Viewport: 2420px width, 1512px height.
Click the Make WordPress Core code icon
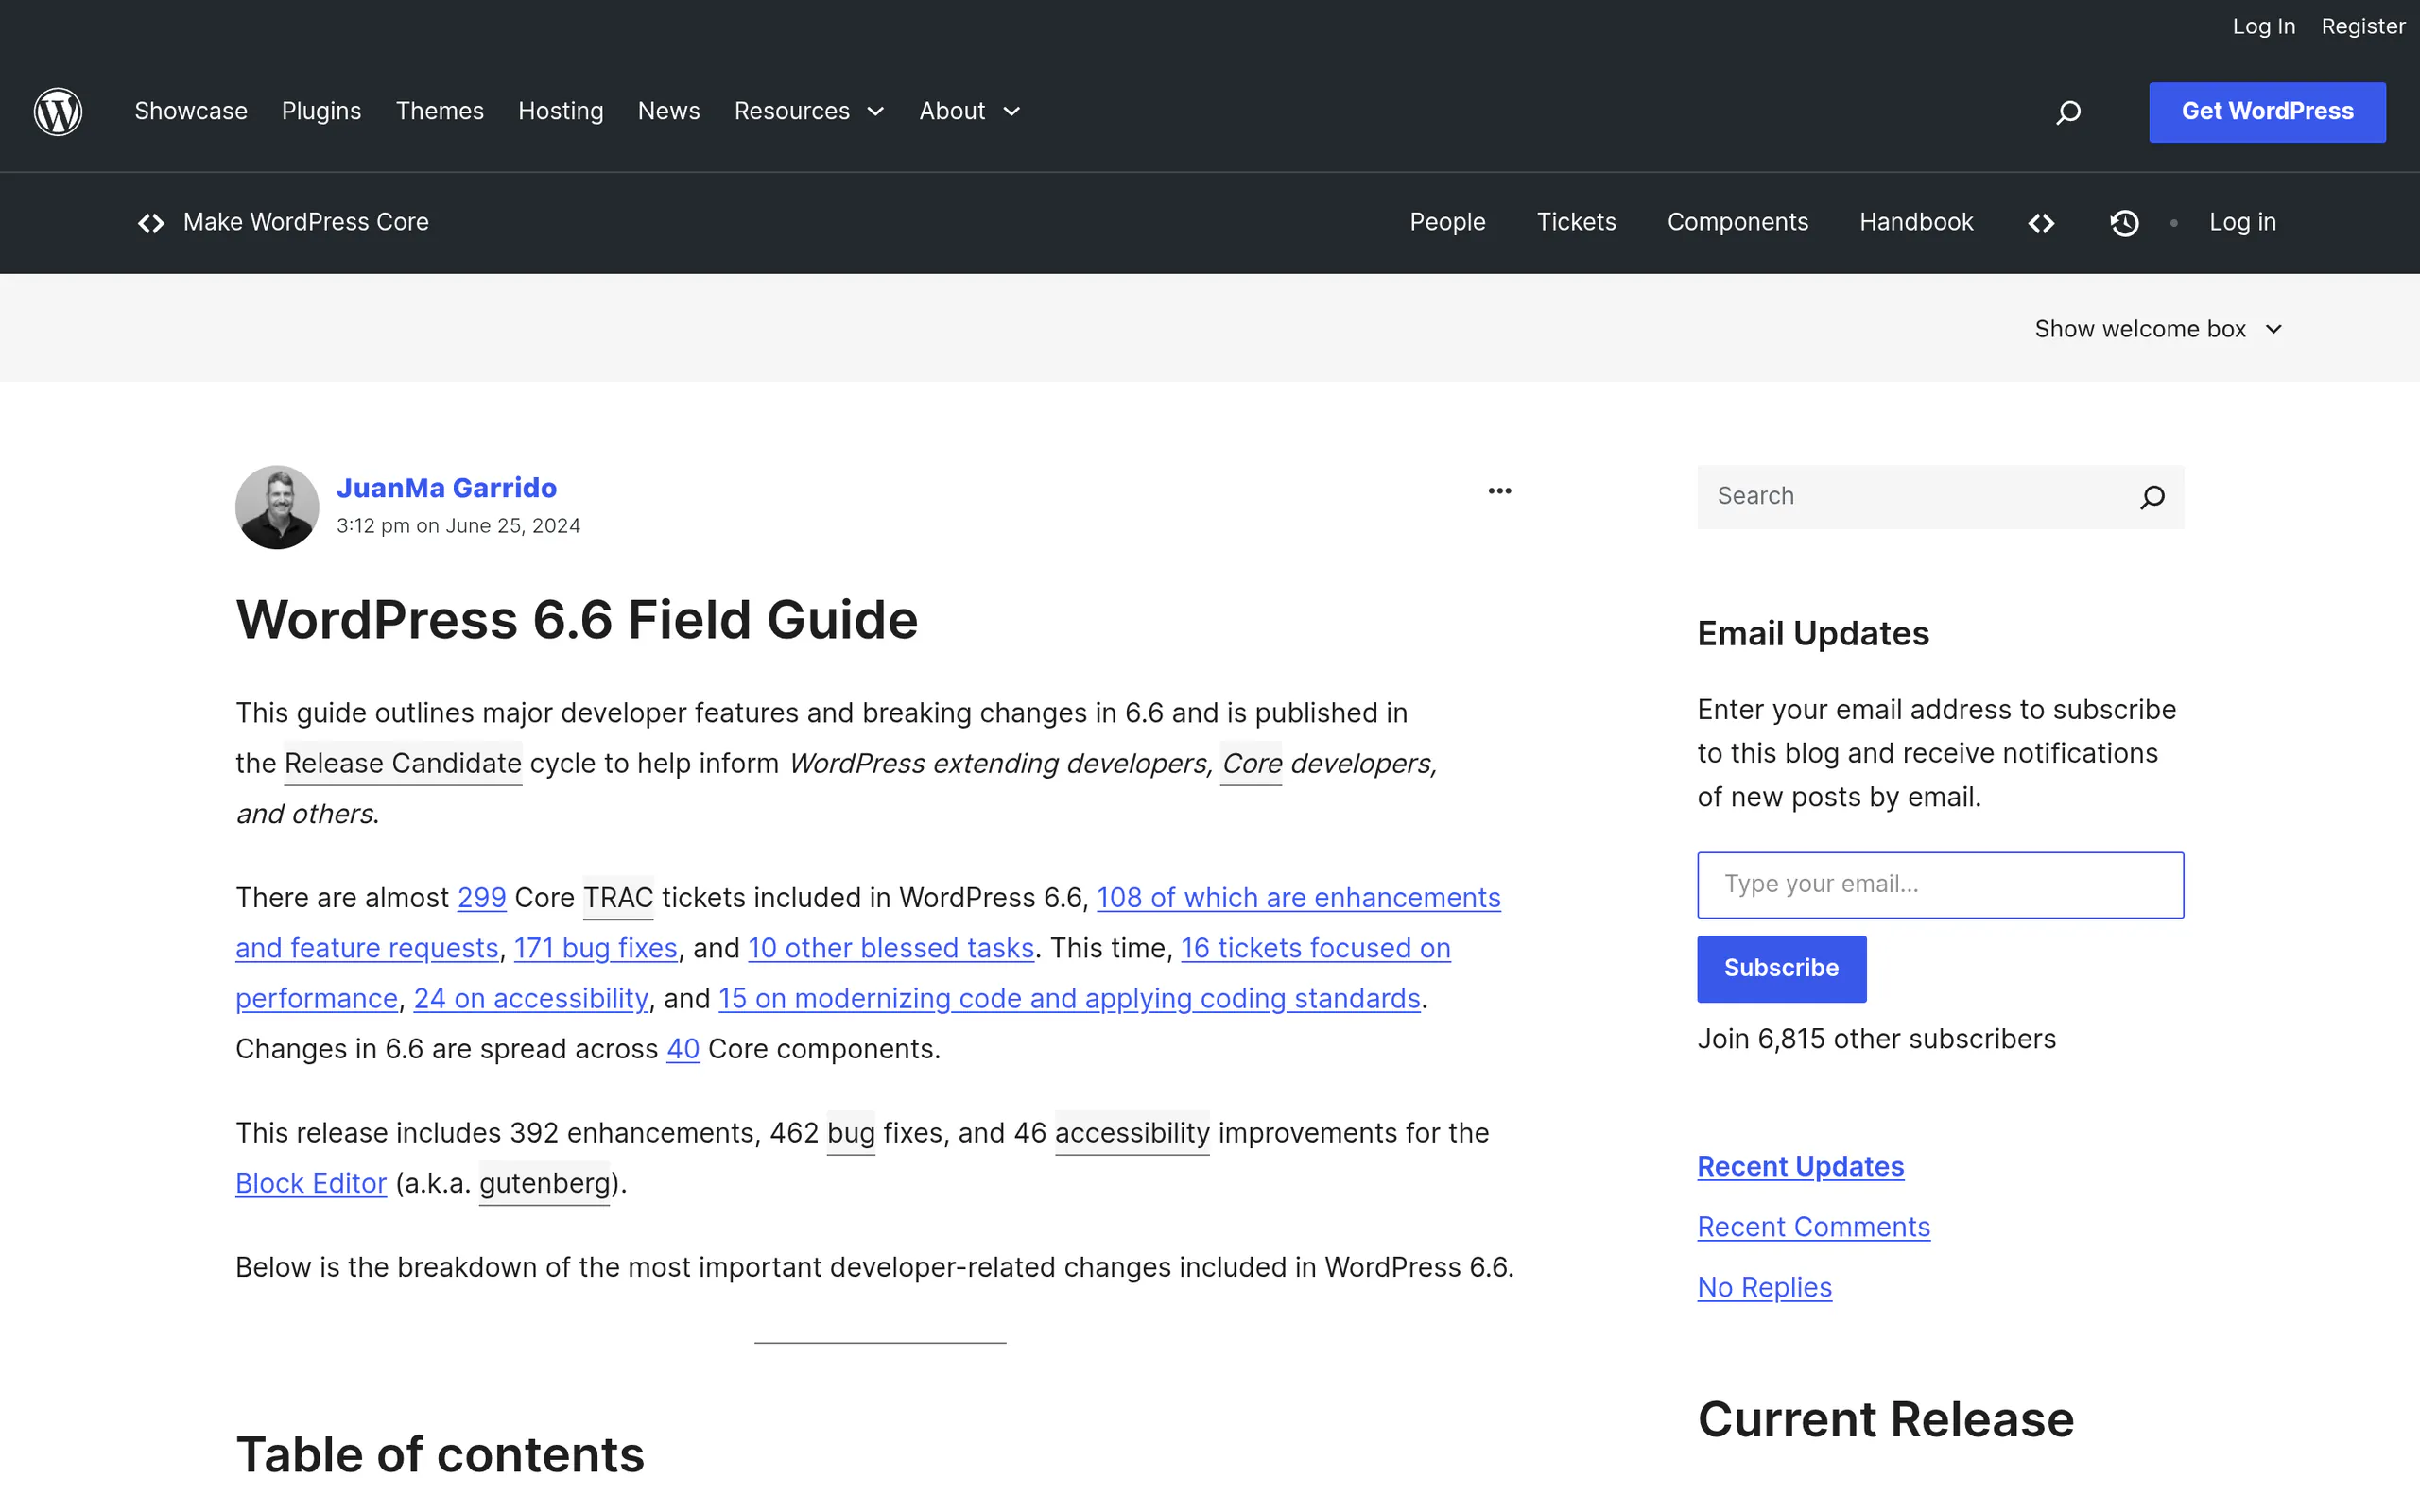click(151, 223)
